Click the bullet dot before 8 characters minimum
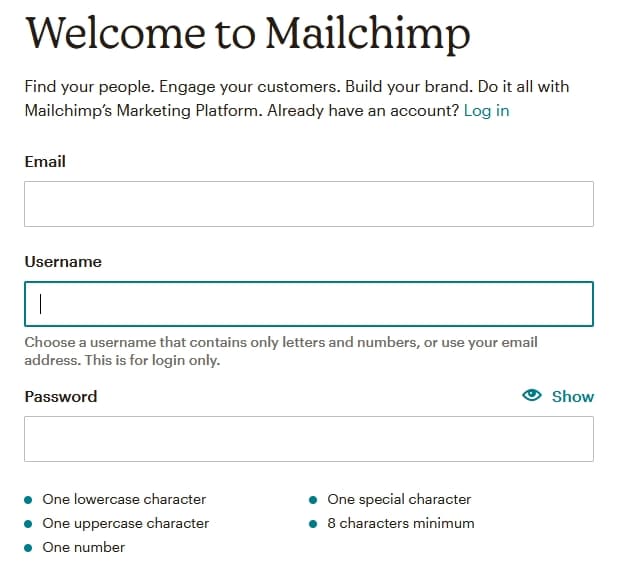 click(313, 523)
